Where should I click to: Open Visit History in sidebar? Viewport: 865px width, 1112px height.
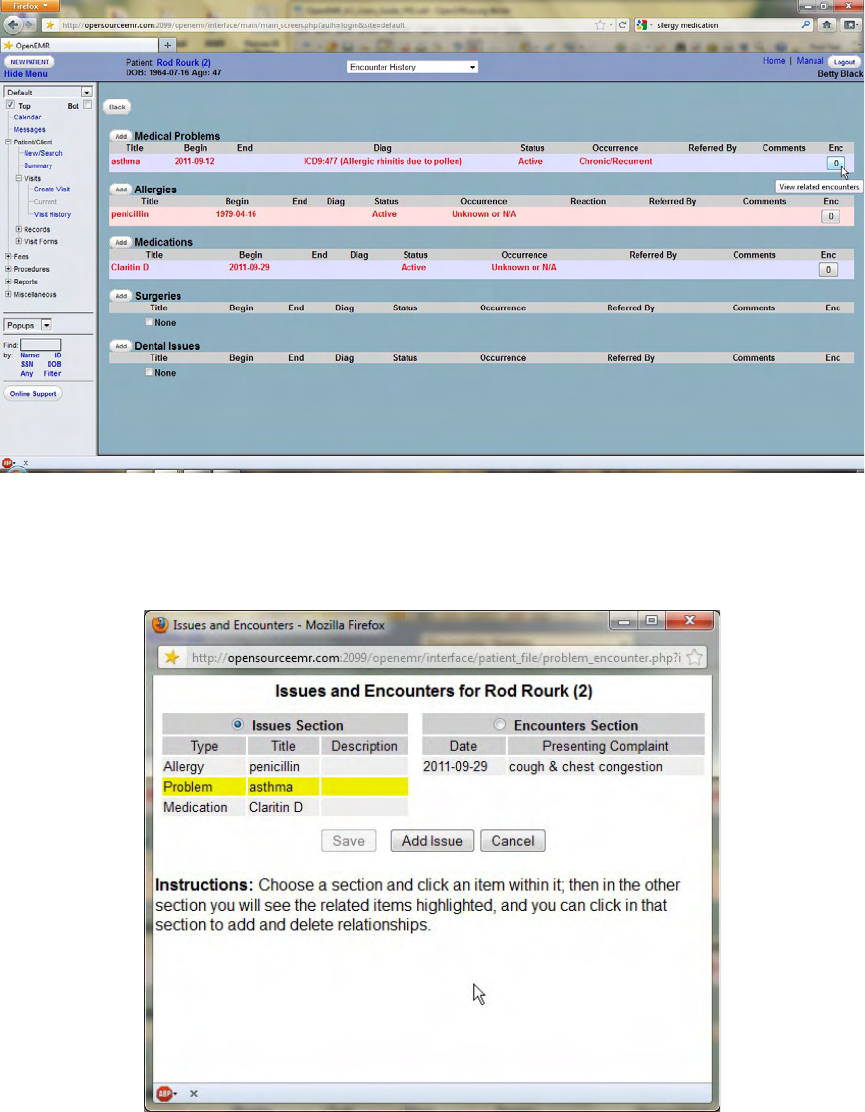[52, 214]
